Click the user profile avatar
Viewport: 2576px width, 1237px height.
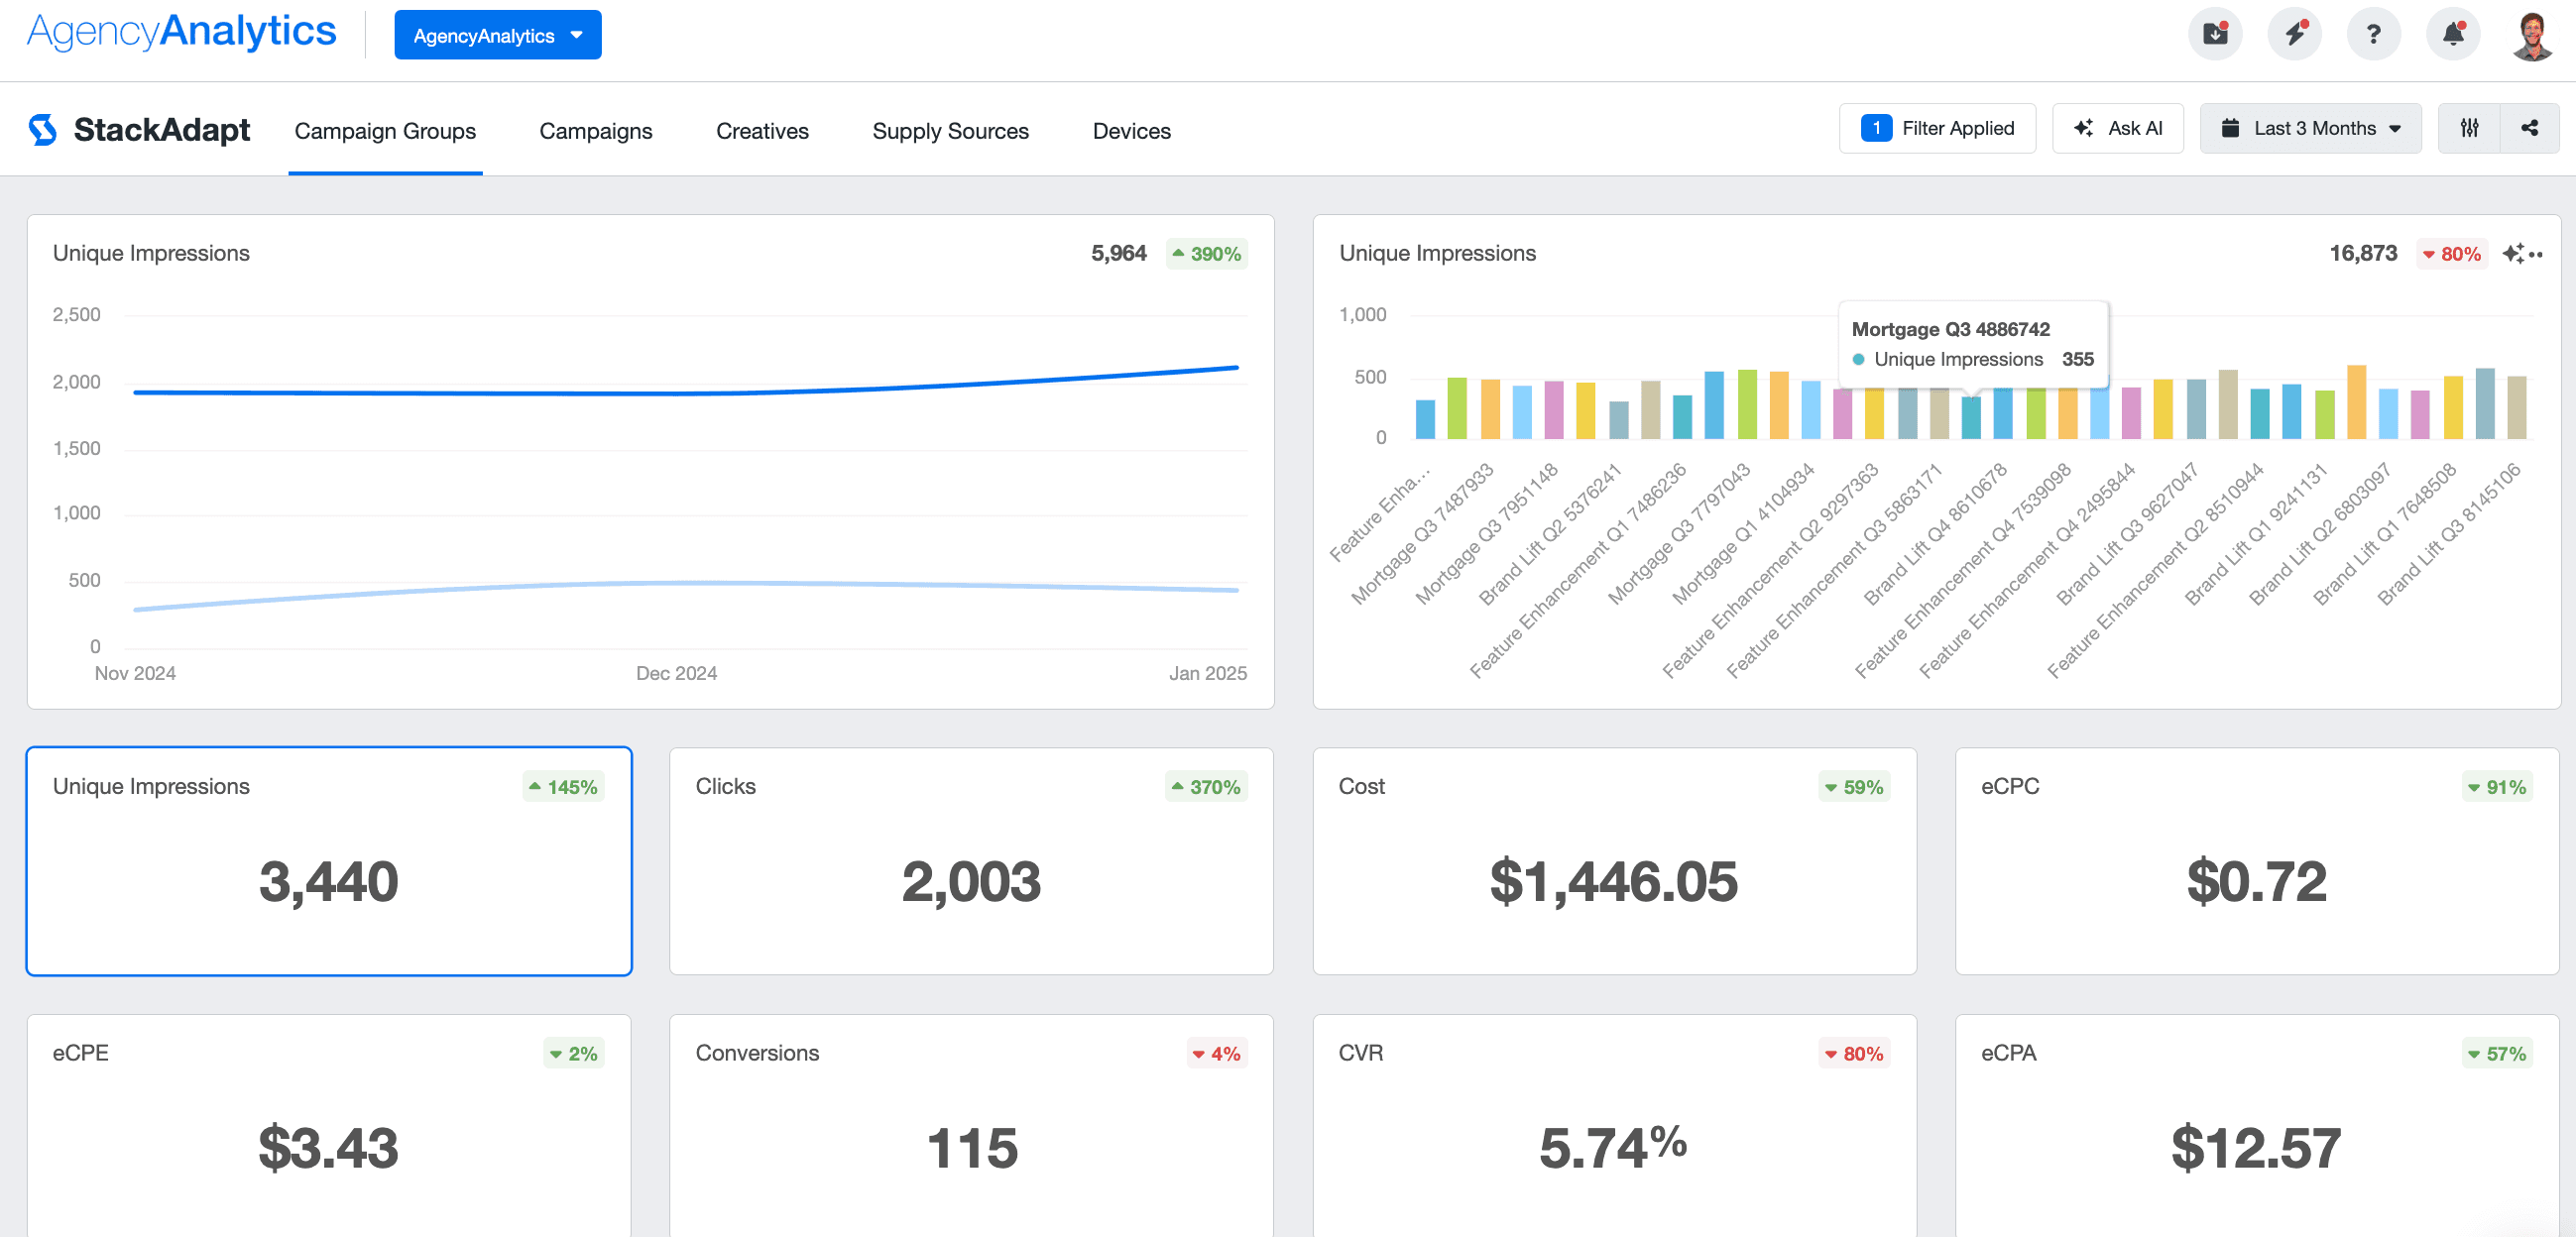(x=2531, y=37)
